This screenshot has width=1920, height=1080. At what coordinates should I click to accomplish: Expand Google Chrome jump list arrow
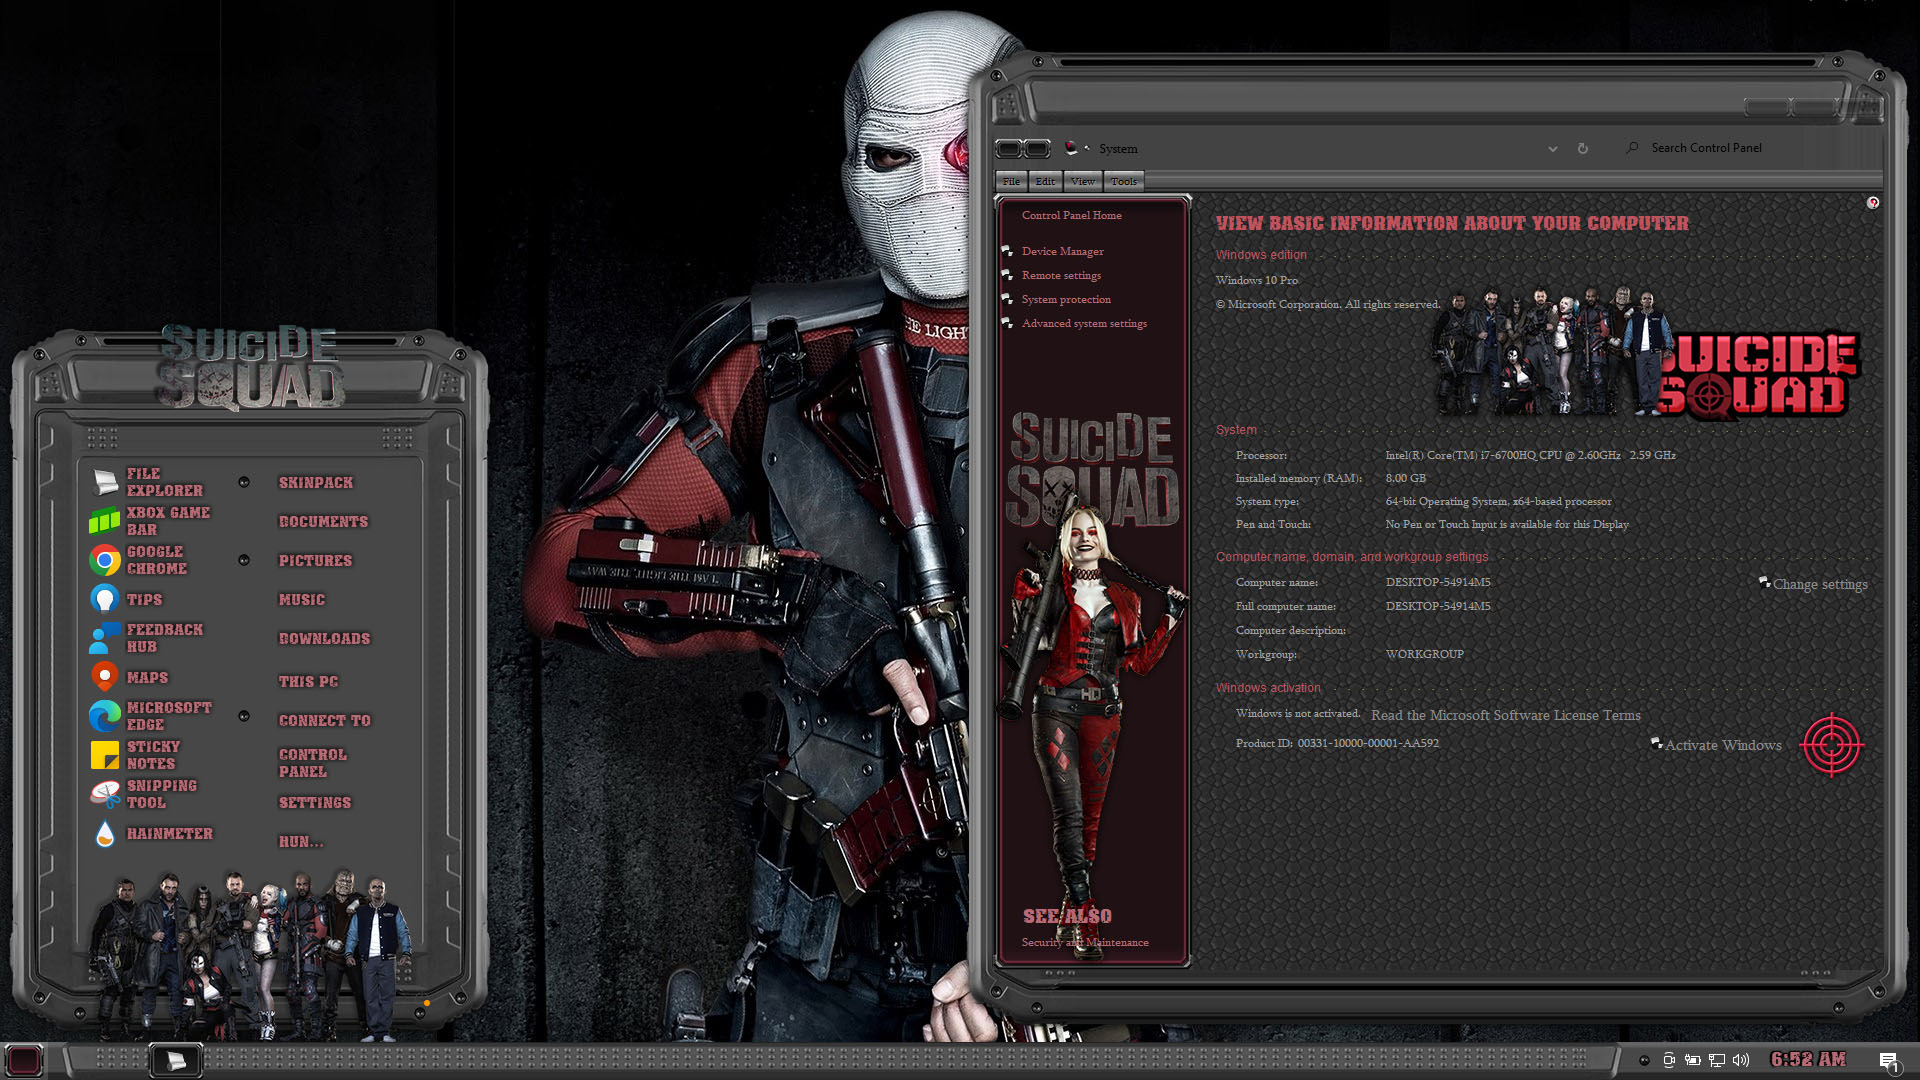244,560
